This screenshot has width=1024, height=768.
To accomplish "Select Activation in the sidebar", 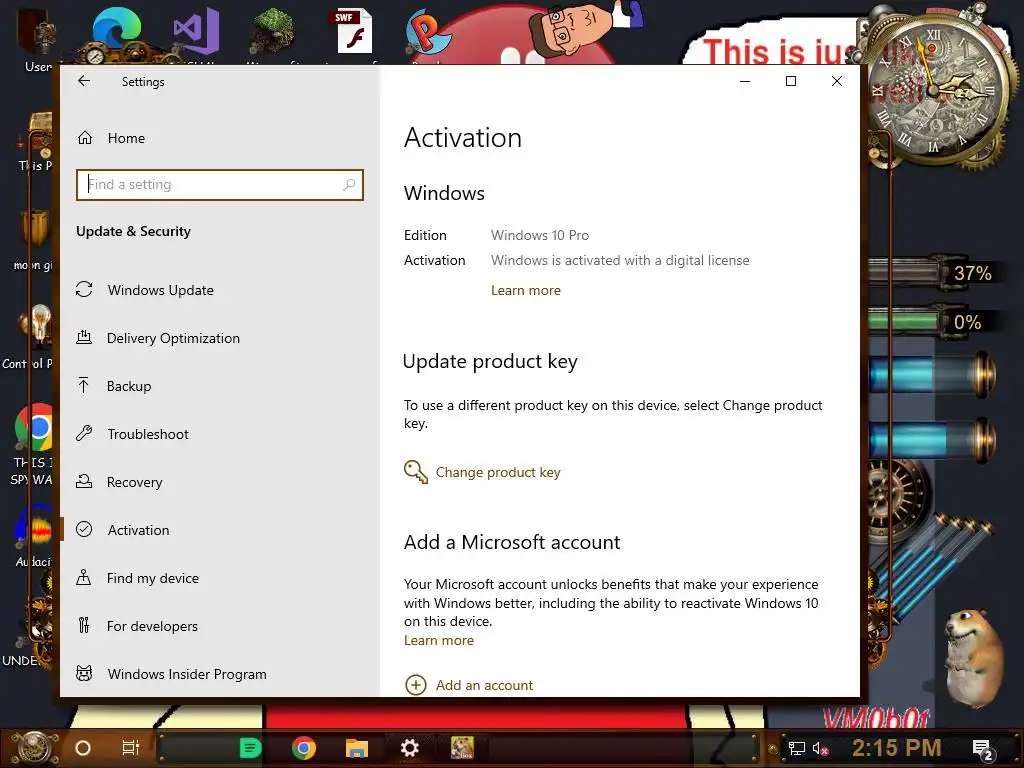I will pos(219,530).
